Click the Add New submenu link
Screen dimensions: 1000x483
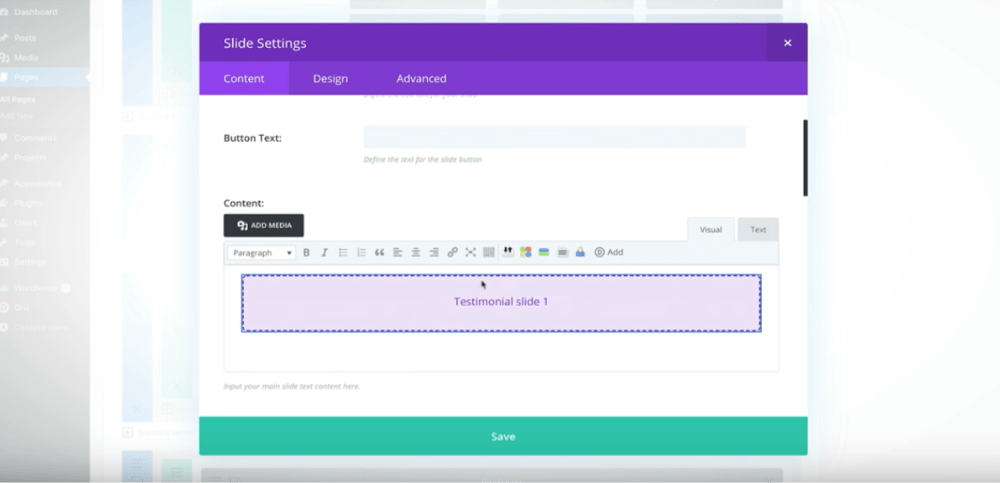coord(17,116)
